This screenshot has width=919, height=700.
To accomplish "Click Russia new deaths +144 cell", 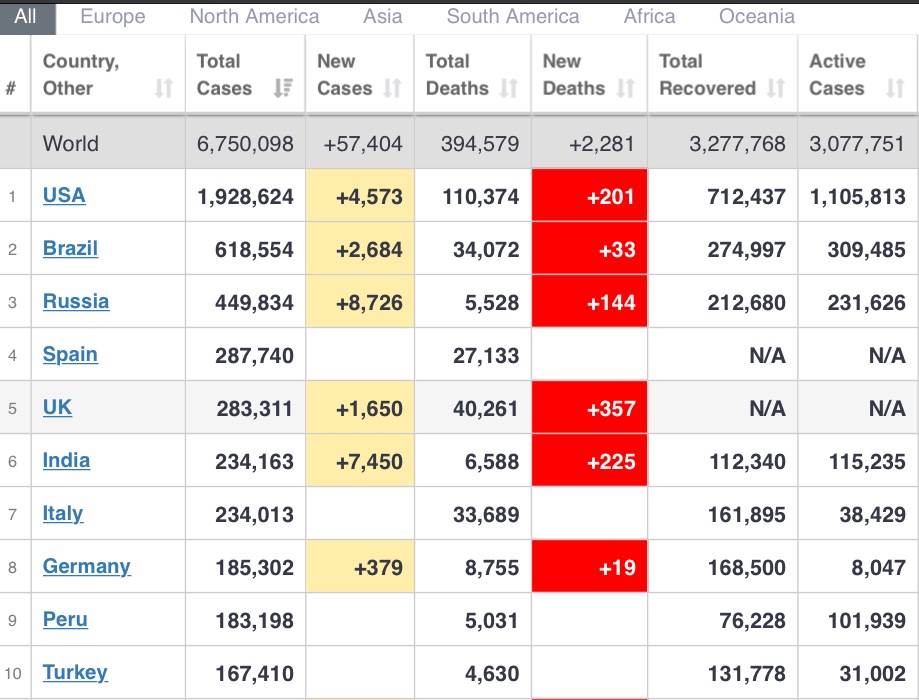I will [590, 301].
